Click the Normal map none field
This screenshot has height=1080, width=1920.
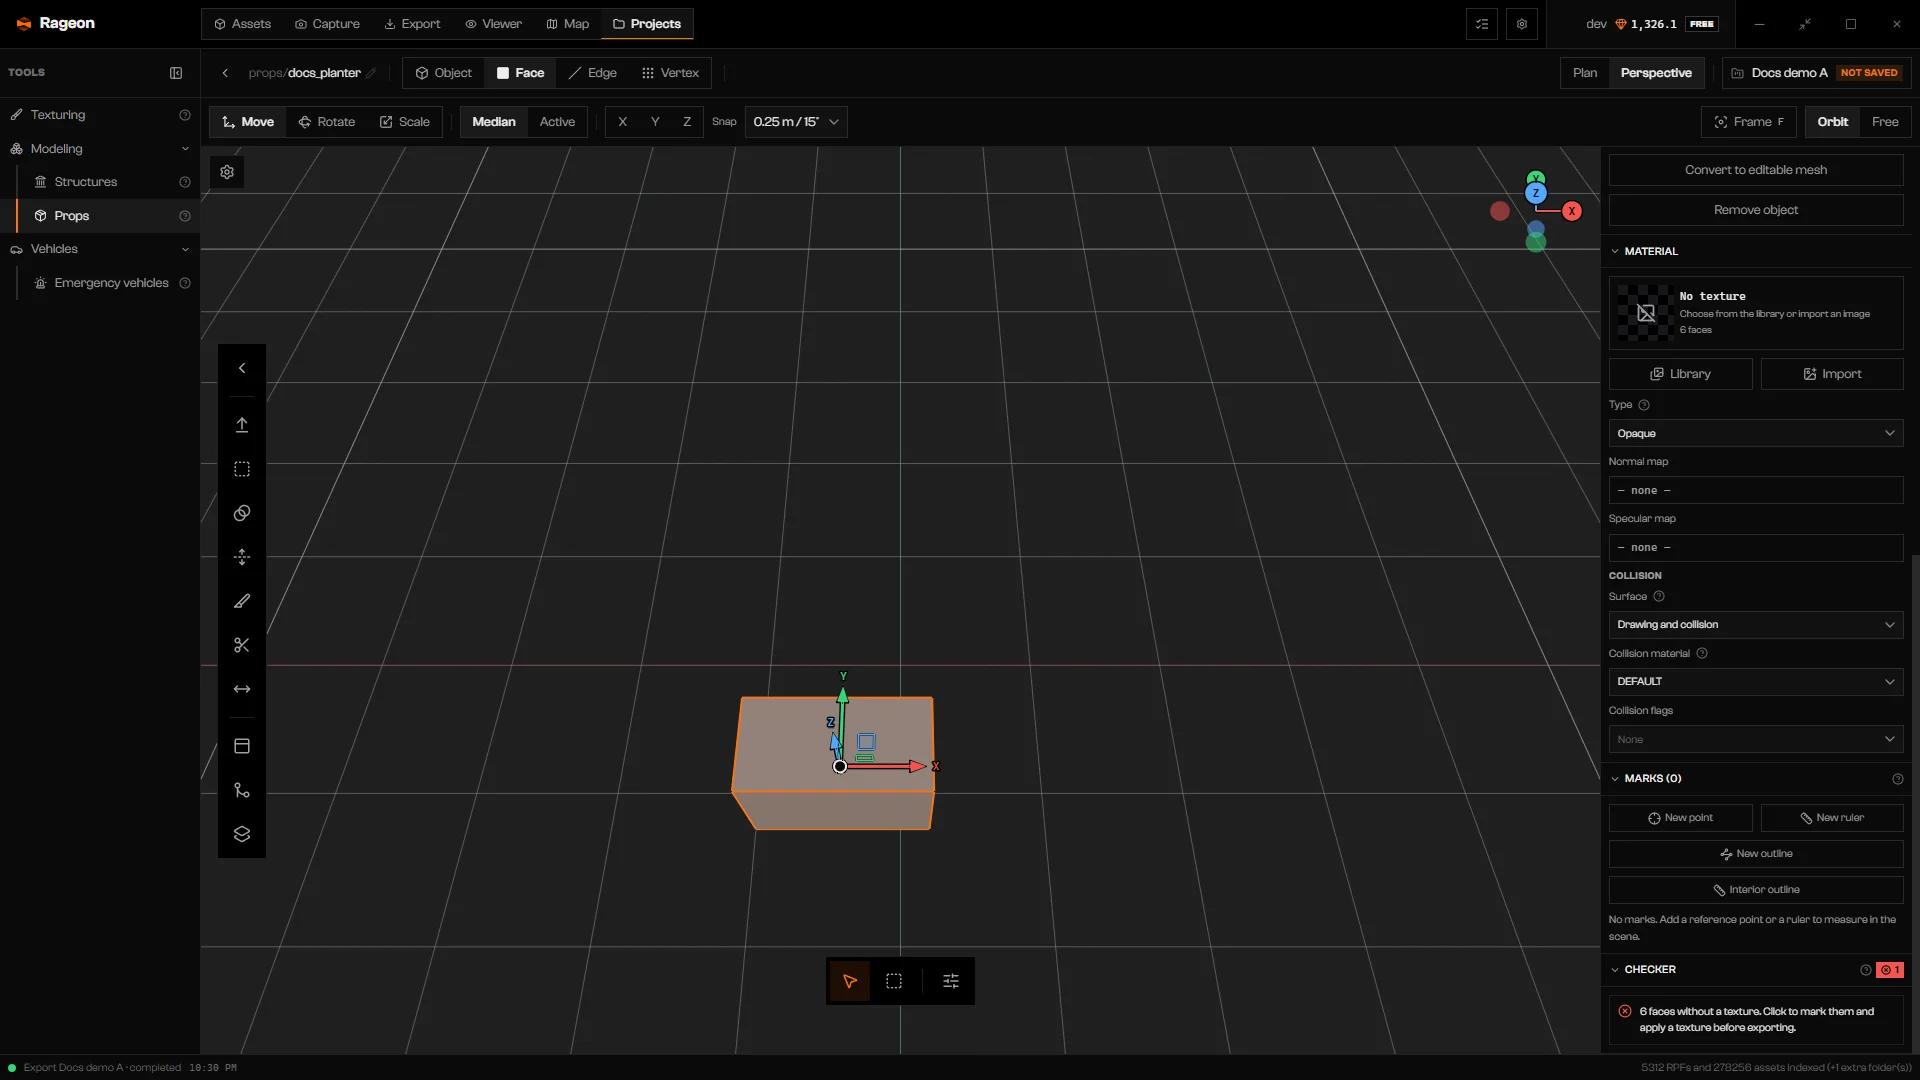pos(1755,491)
